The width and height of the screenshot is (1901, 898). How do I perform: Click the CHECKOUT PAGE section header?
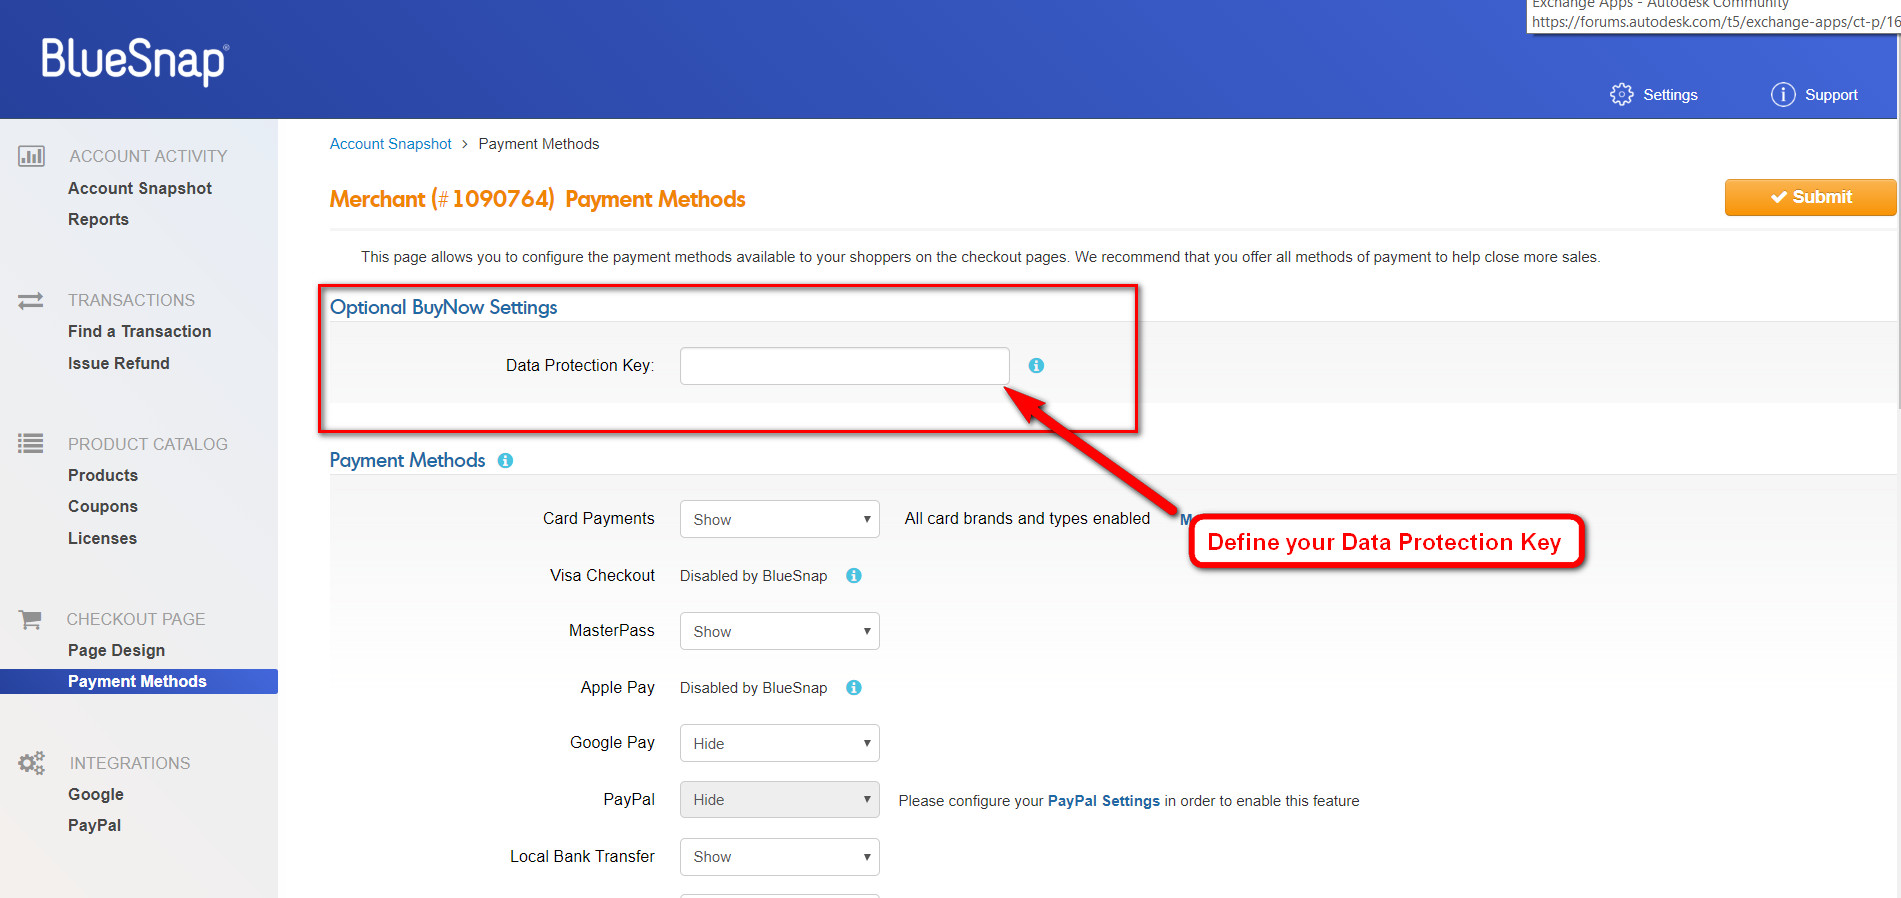click(x=136, y=619)
